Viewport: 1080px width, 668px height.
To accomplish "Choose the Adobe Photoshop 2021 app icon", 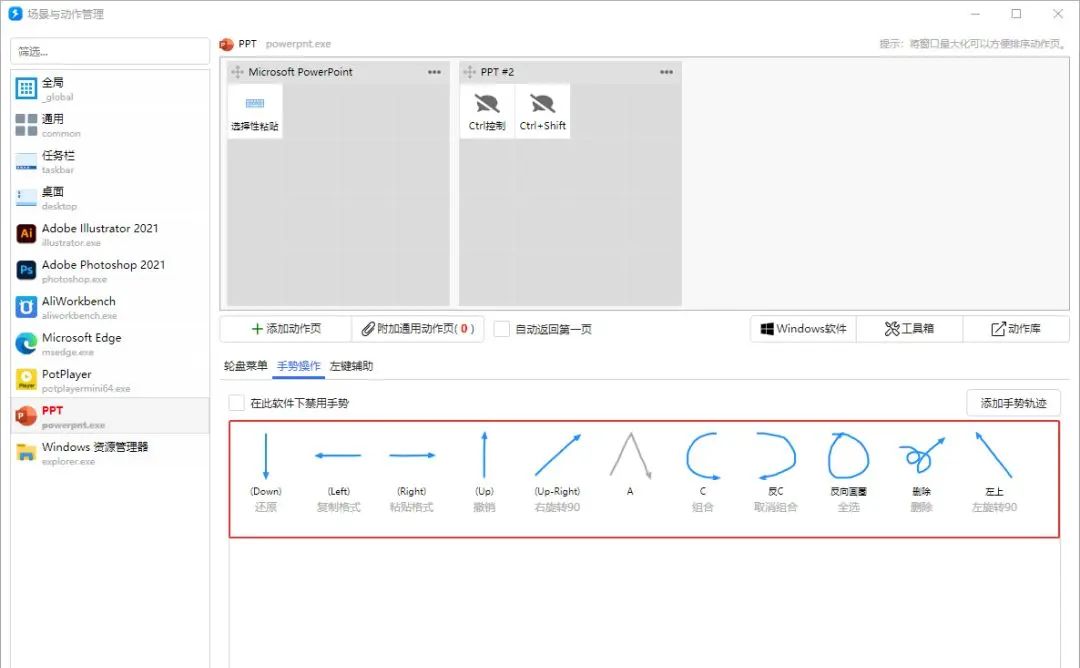I will point(26,271).
